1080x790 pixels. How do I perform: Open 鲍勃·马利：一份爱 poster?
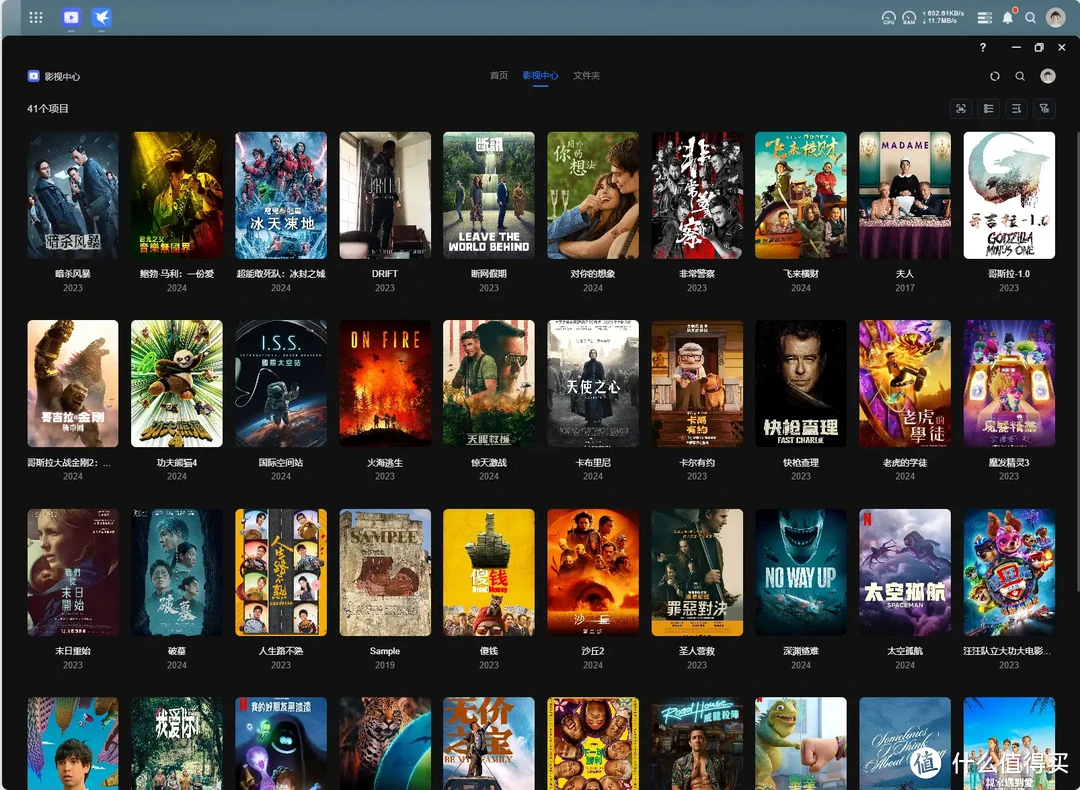point(176,196)
